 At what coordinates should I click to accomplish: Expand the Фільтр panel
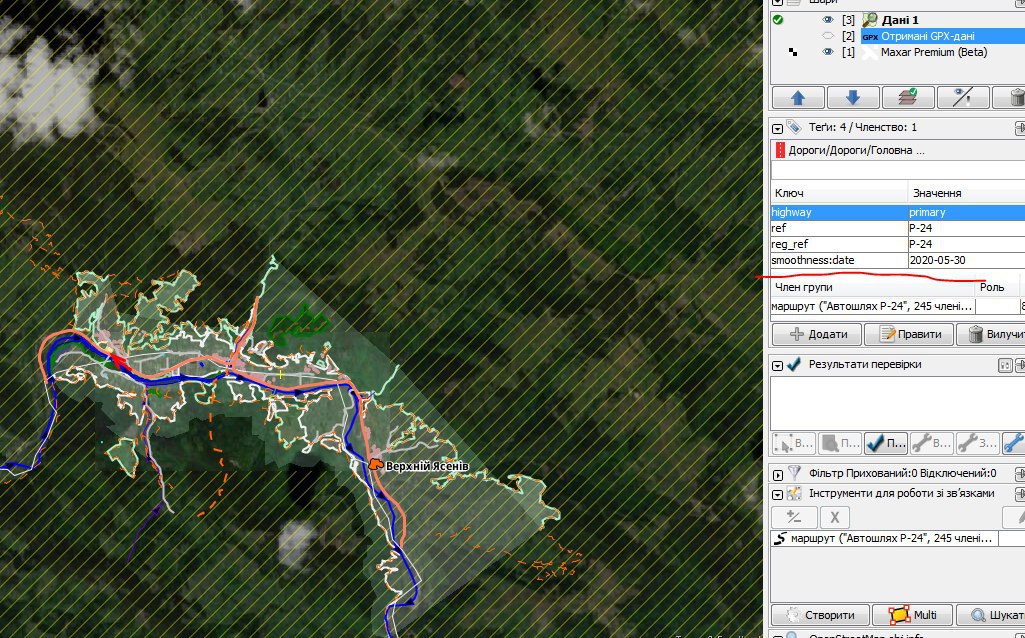point(777,475)
